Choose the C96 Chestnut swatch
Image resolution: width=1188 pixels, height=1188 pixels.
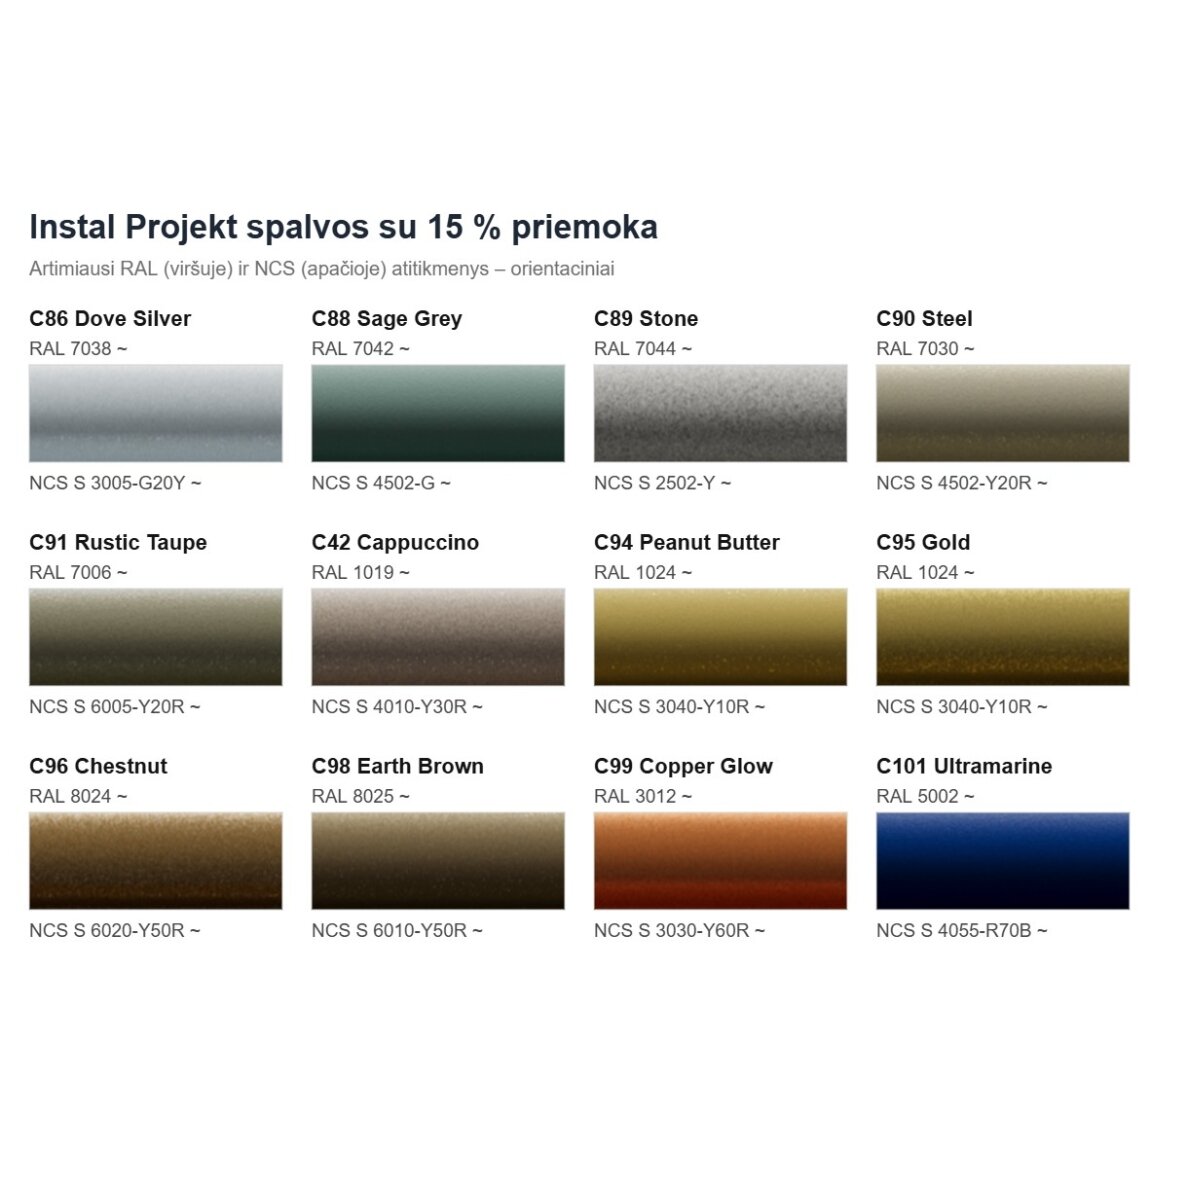click(x=155, y=861)
